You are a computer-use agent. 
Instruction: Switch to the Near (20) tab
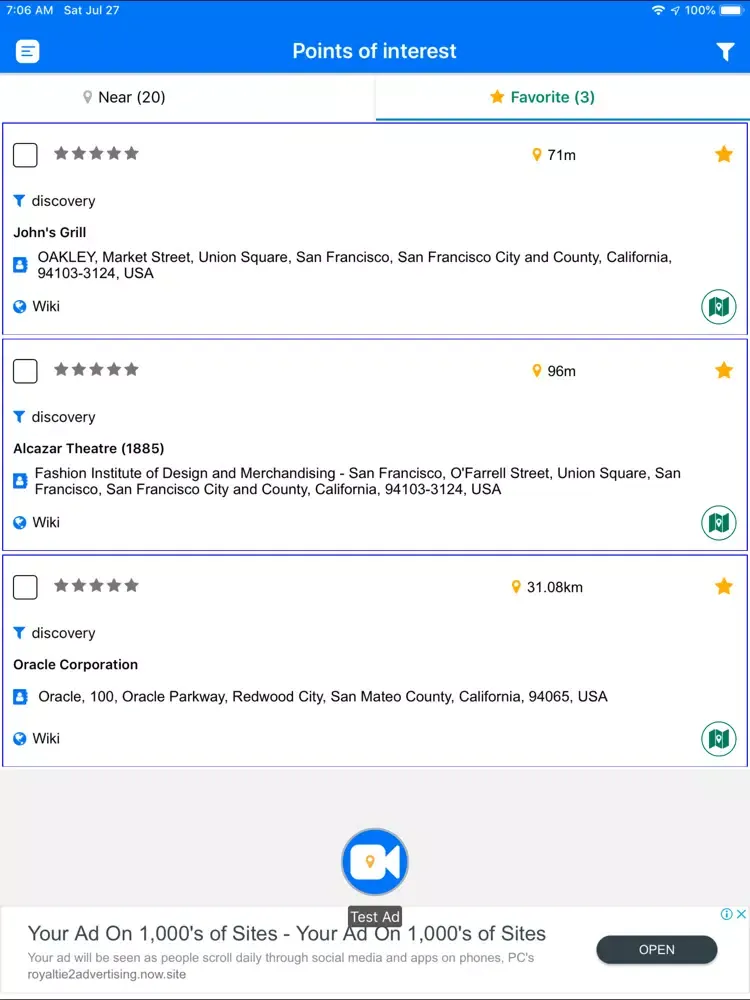(124, 97)
